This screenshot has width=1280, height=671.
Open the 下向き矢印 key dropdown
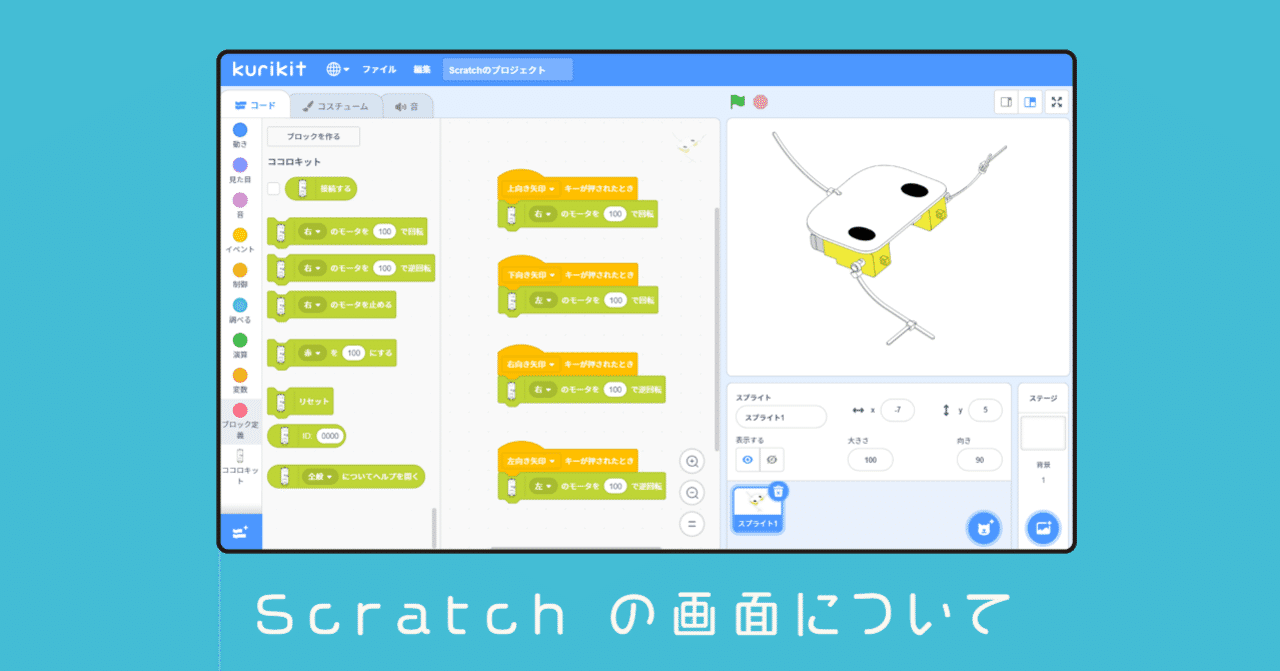(x=531, y=274)
